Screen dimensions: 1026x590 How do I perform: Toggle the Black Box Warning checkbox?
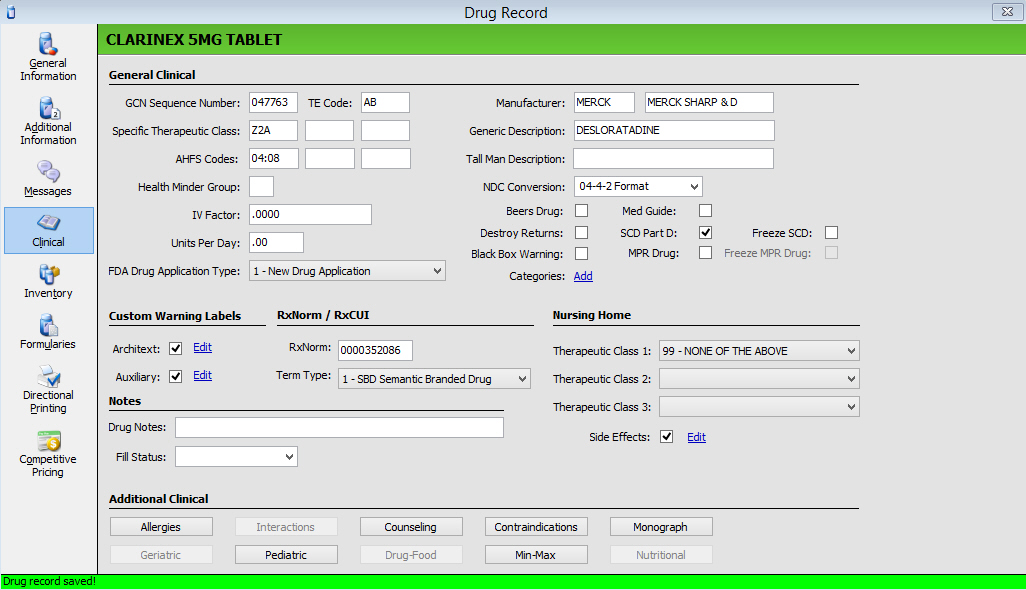(x=581, y=253)
